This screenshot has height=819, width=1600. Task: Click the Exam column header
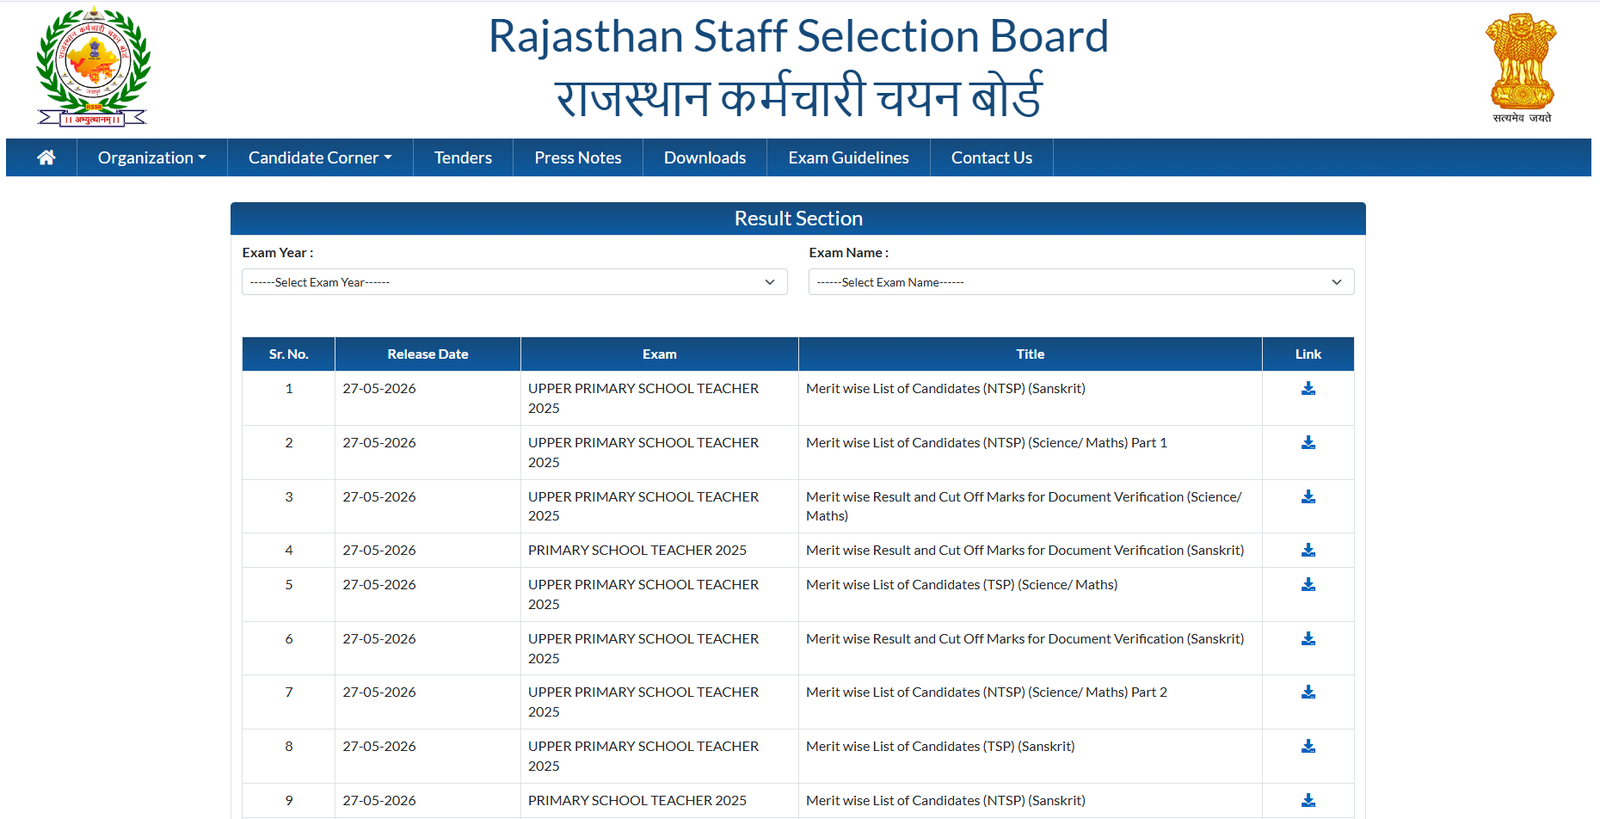click(659, 354)
